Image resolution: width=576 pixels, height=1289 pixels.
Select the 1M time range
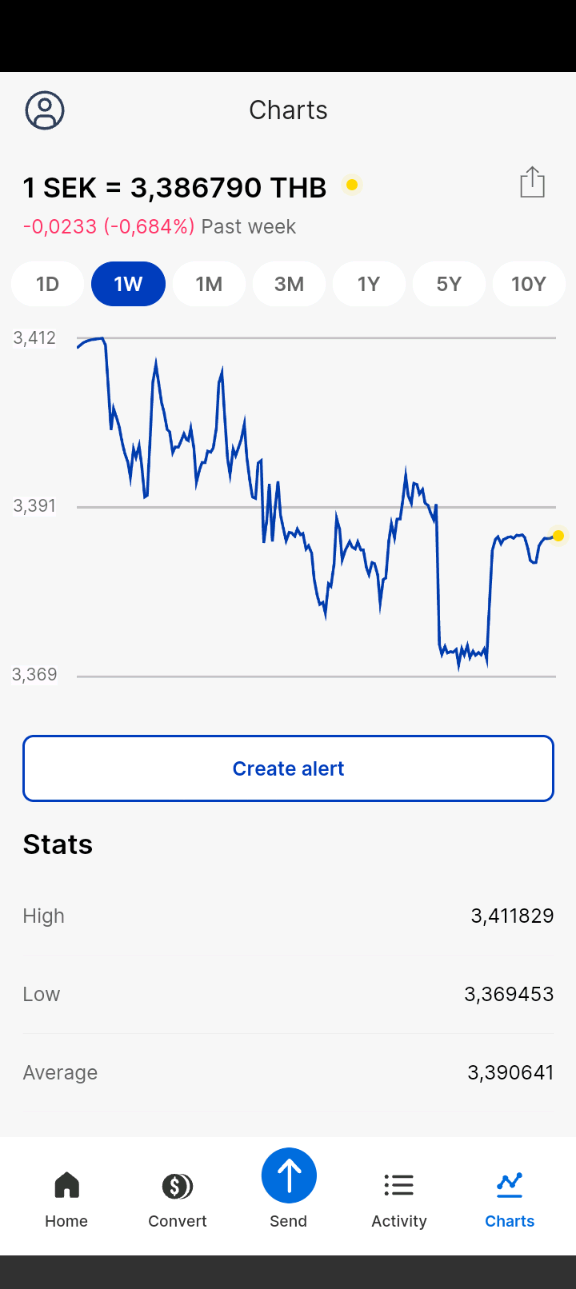[209, 284]
